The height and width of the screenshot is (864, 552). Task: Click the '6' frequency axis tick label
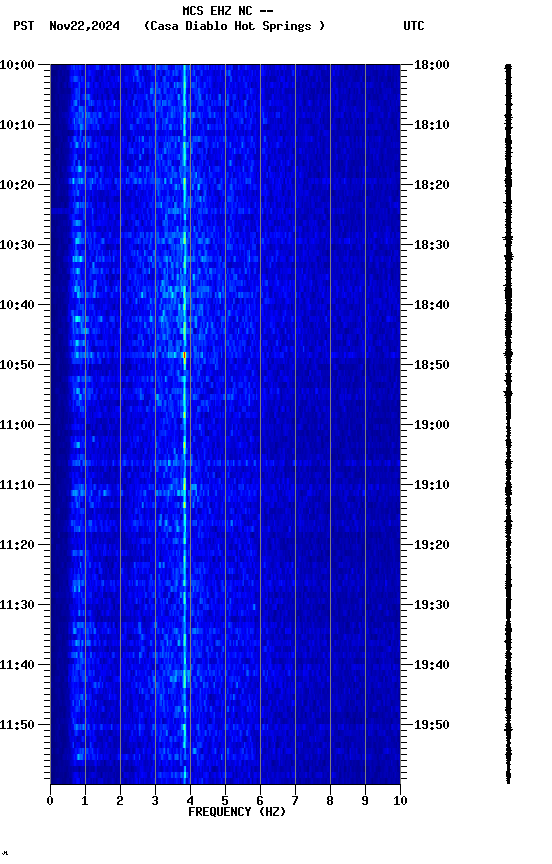point(260,801)
